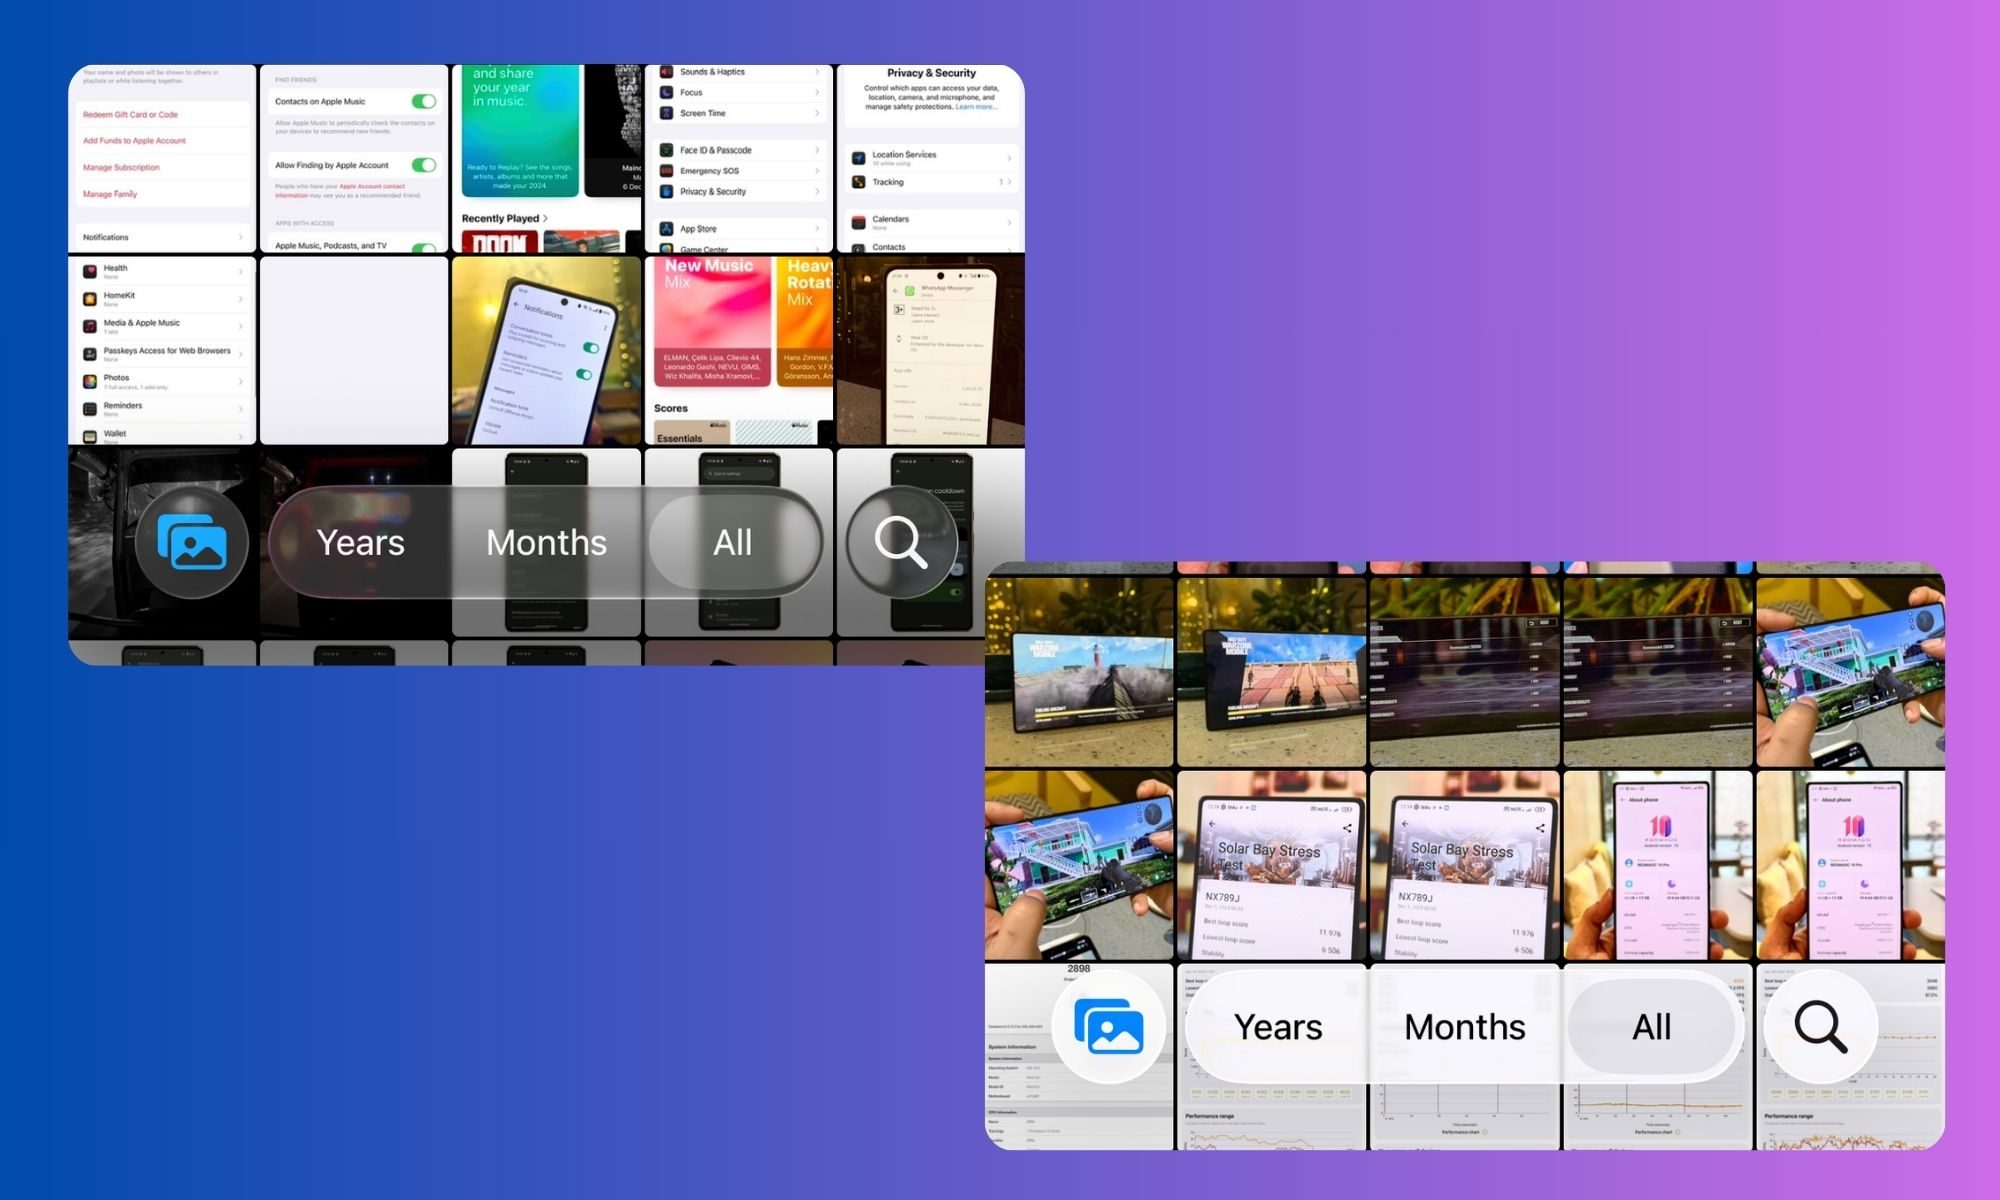Expand the Tracking row chevron
The image size is (2000, 1200).
tap(1009, 182)
